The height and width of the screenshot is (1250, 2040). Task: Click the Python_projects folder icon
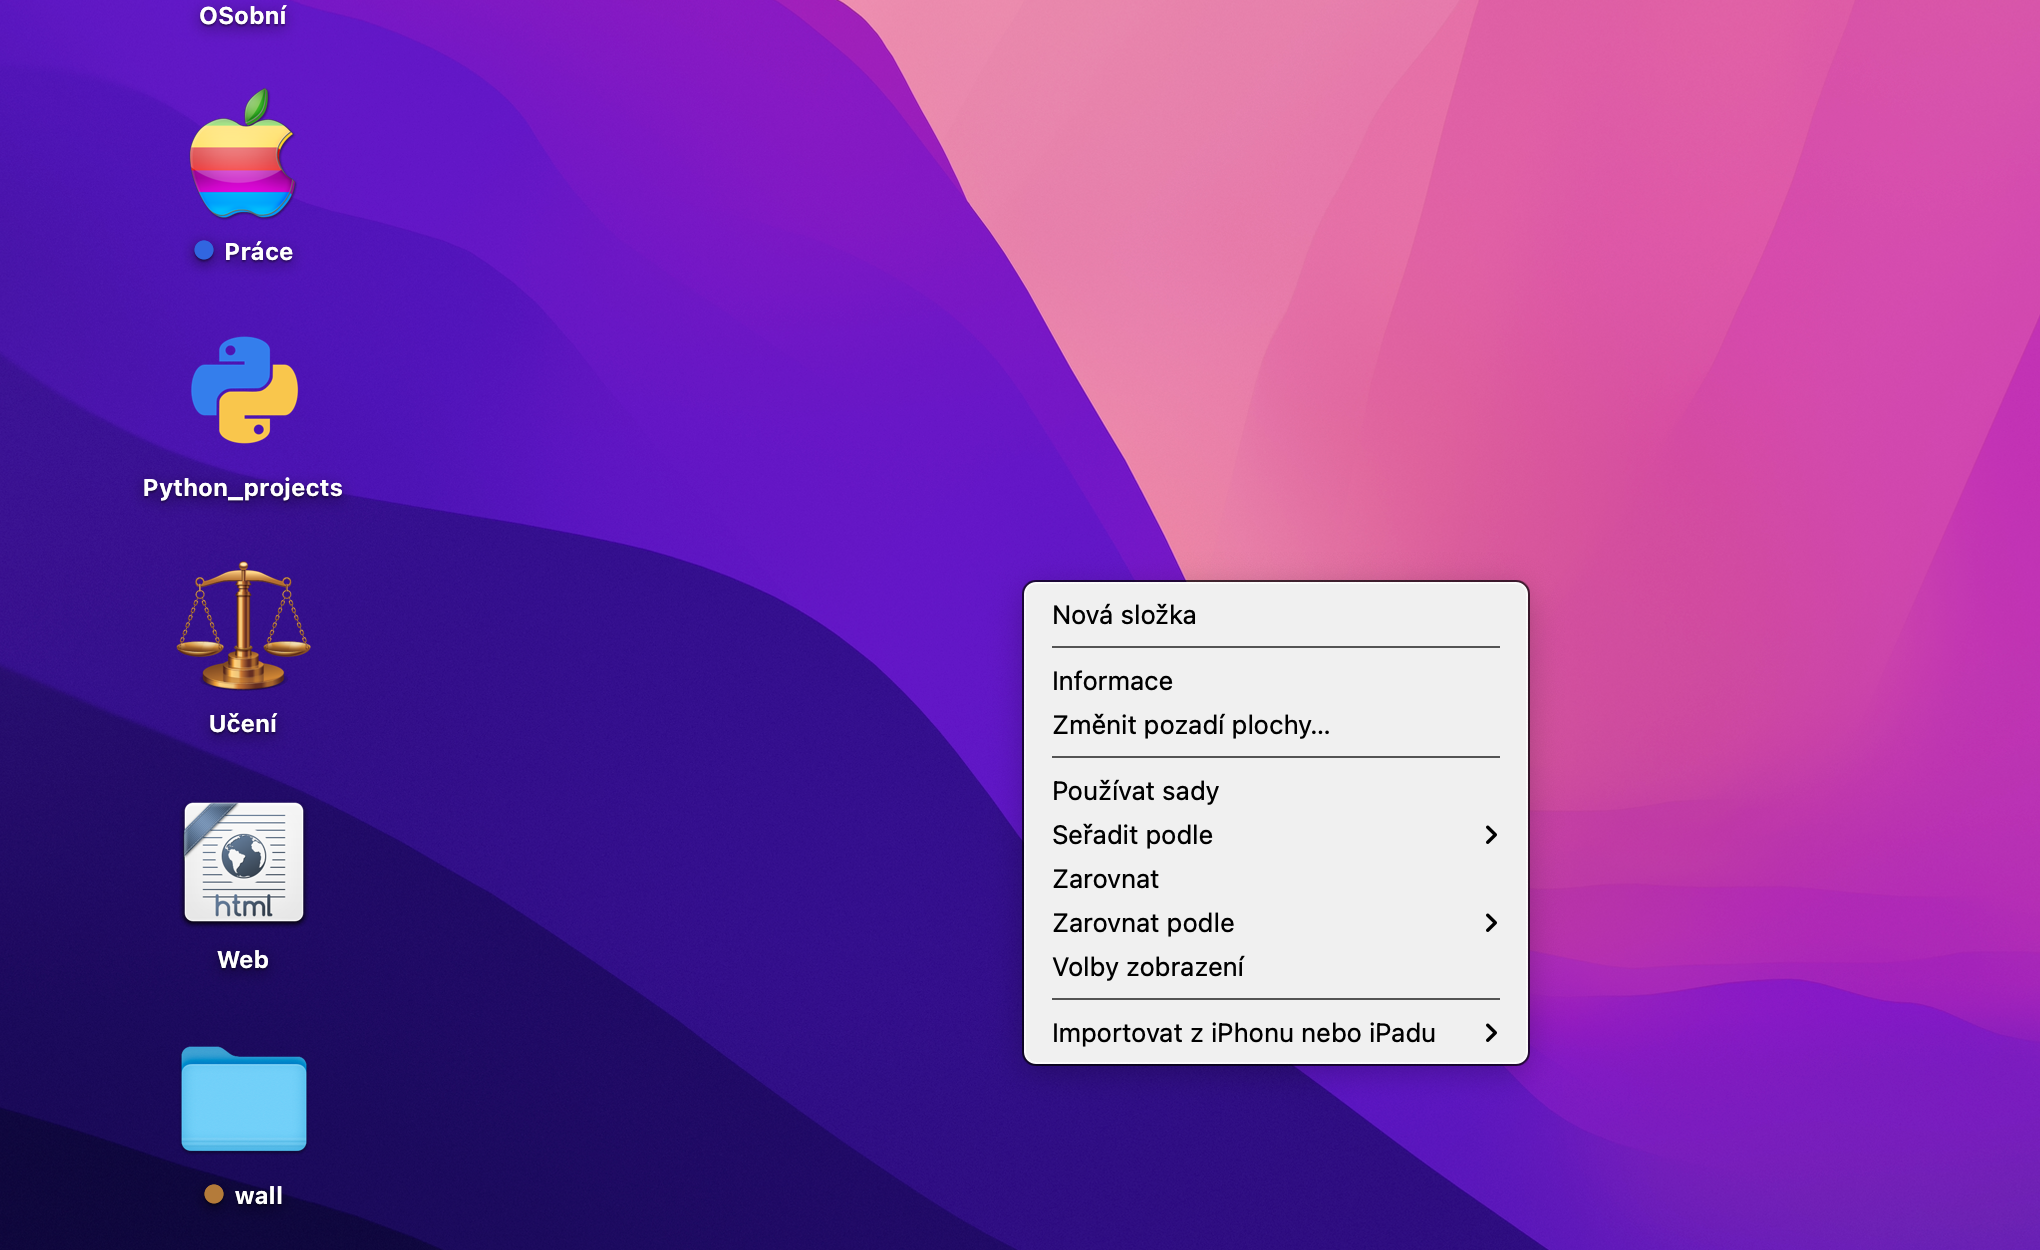244,390
